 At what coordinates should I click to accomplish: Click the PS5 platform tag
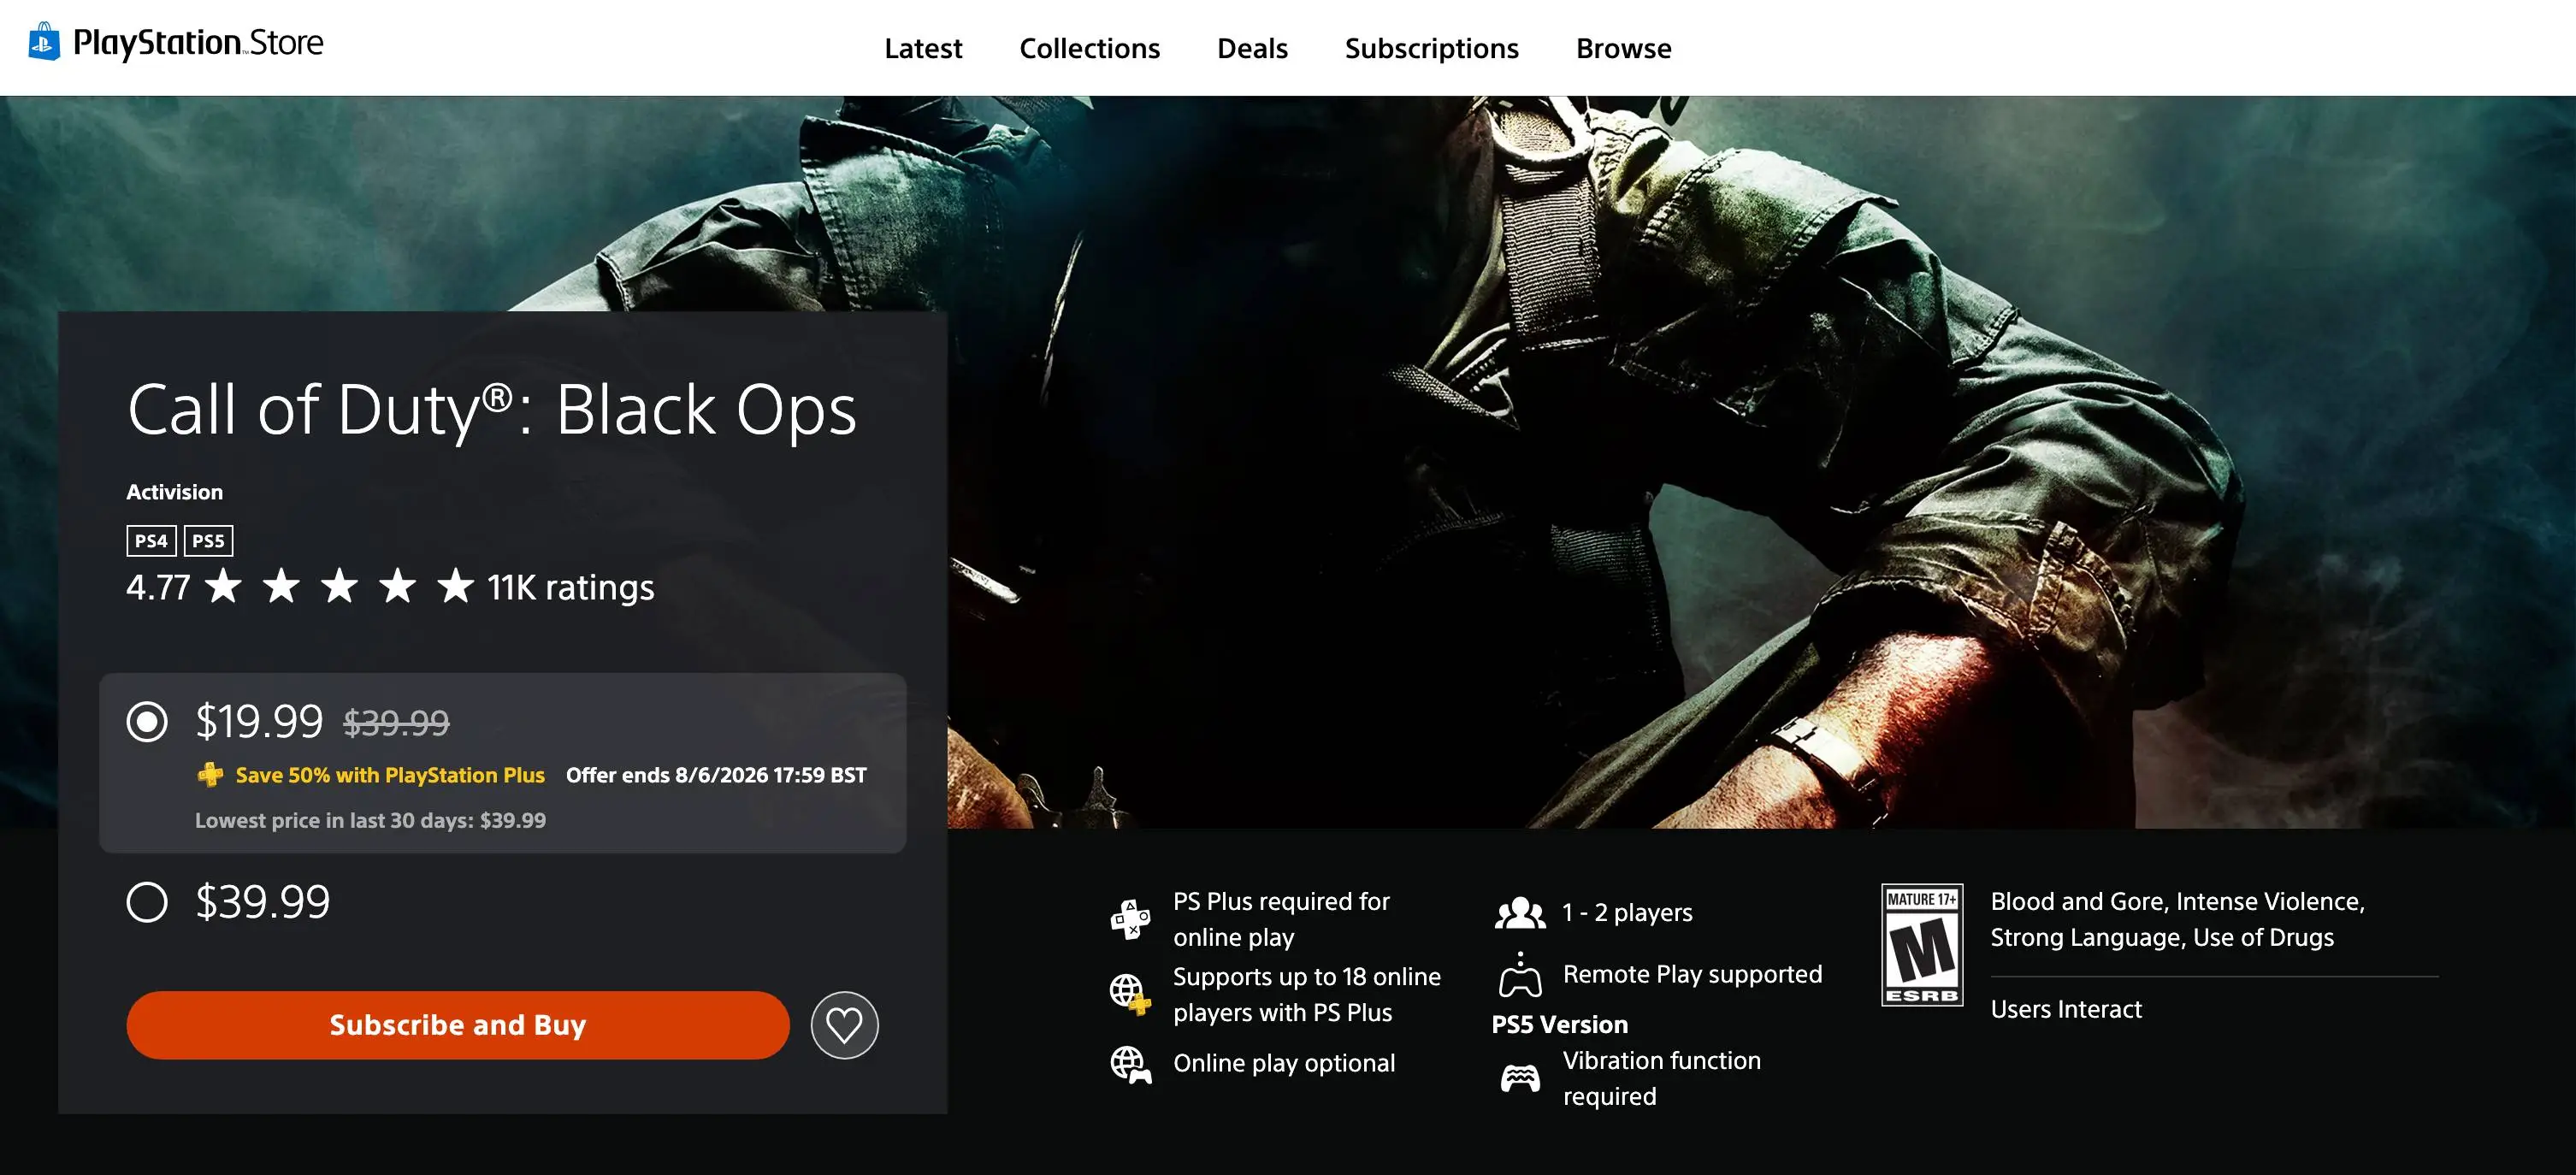208,541
